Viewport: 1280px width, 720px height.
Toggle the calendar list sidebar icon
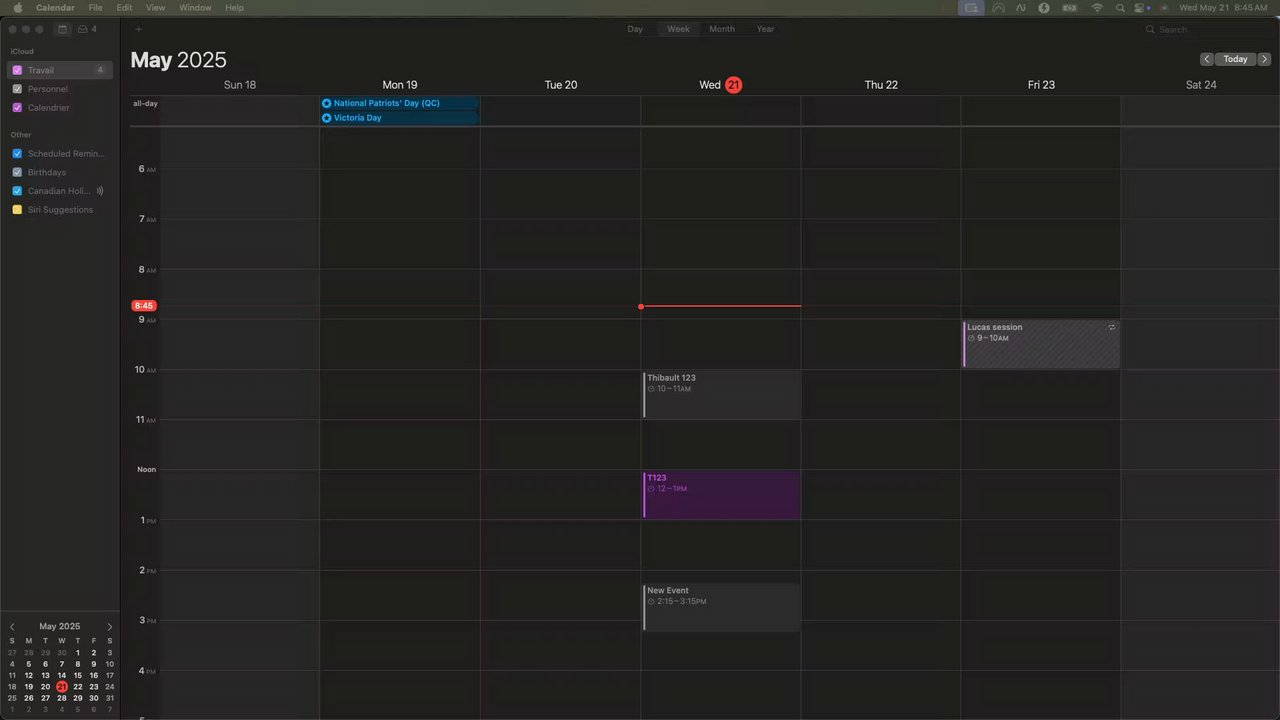(63, 29)
